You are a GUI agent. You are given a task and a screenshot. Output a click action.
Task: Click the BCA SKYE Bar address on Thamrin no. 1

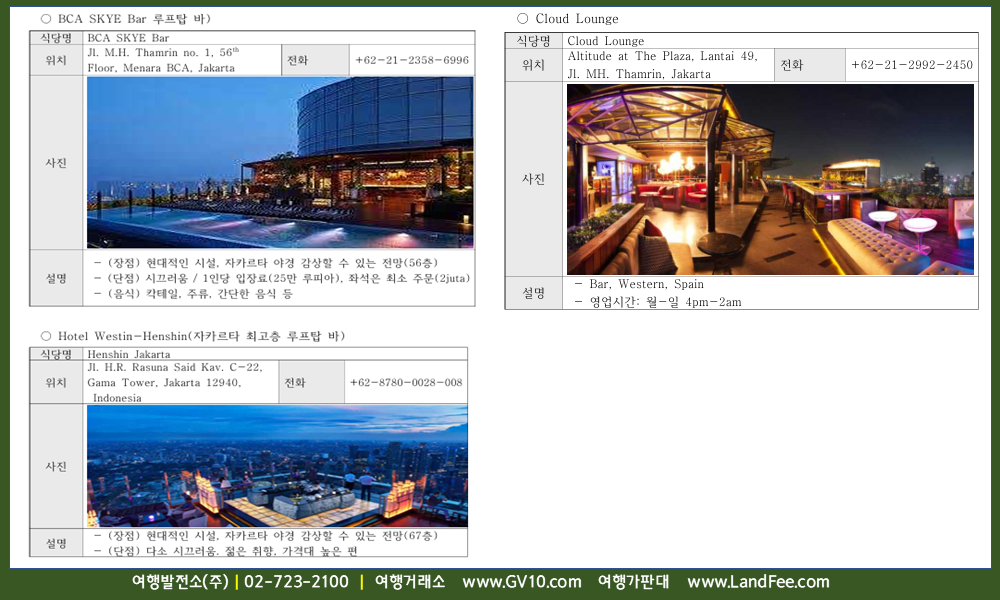(163, 60)
